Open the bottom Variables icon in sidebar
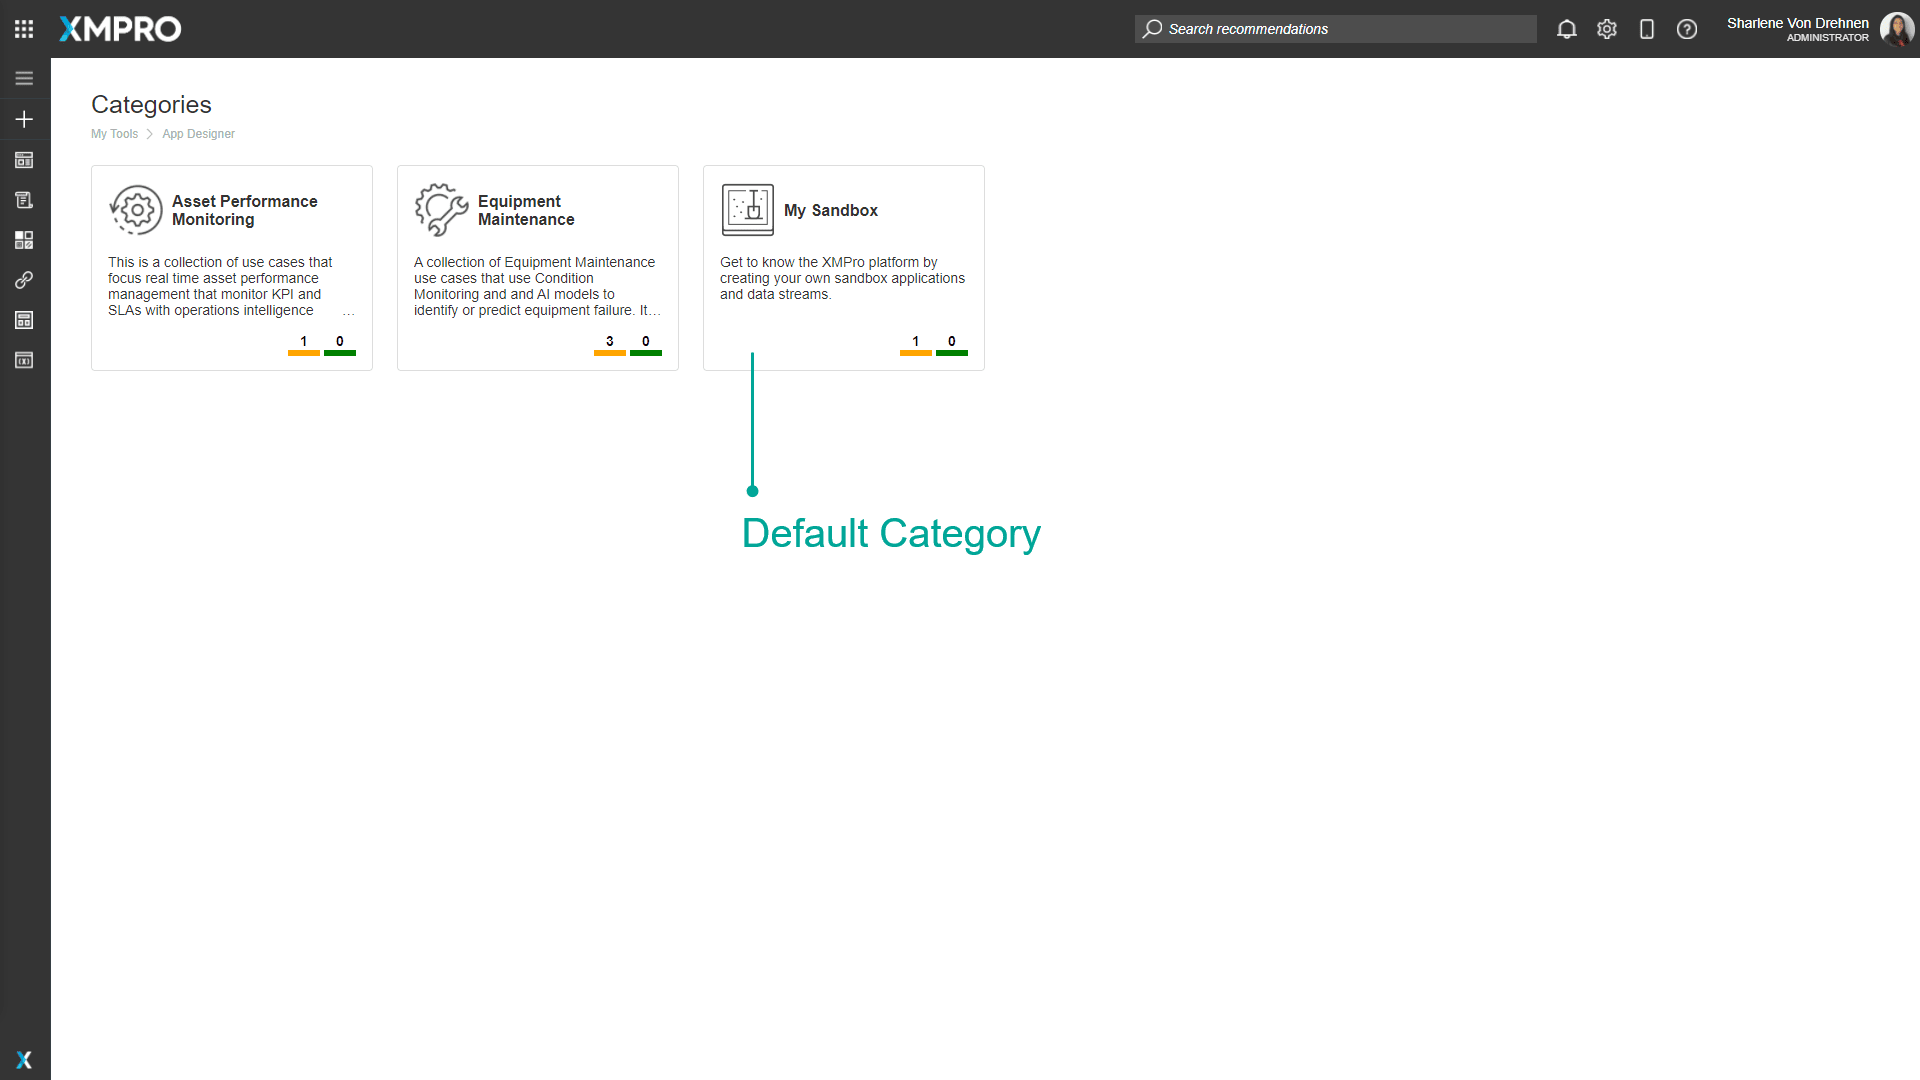This screenshot has height=1080, width=1920. pos(24,360)
